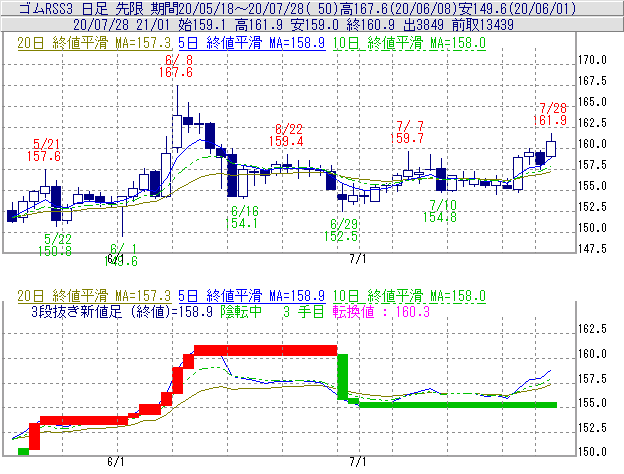
Task: Click the 170.0 price axis label
Action: (x=592, y=60)
